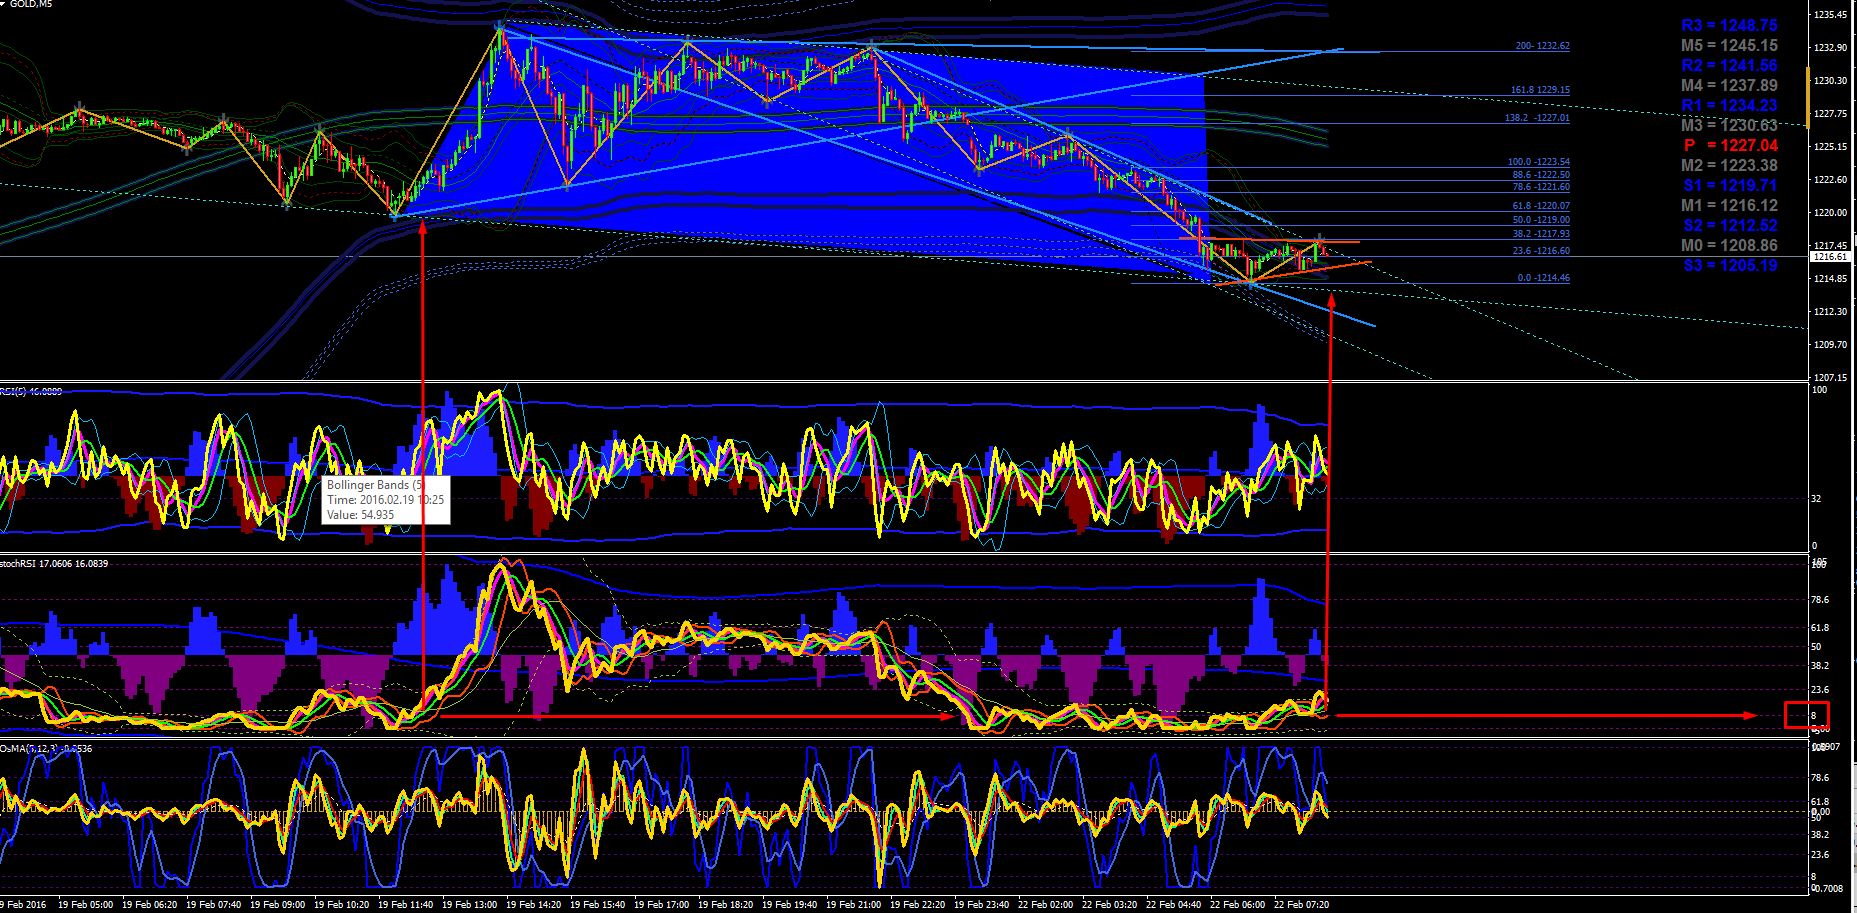Click the Bollinger Bands tooltip title

[375, 485]
